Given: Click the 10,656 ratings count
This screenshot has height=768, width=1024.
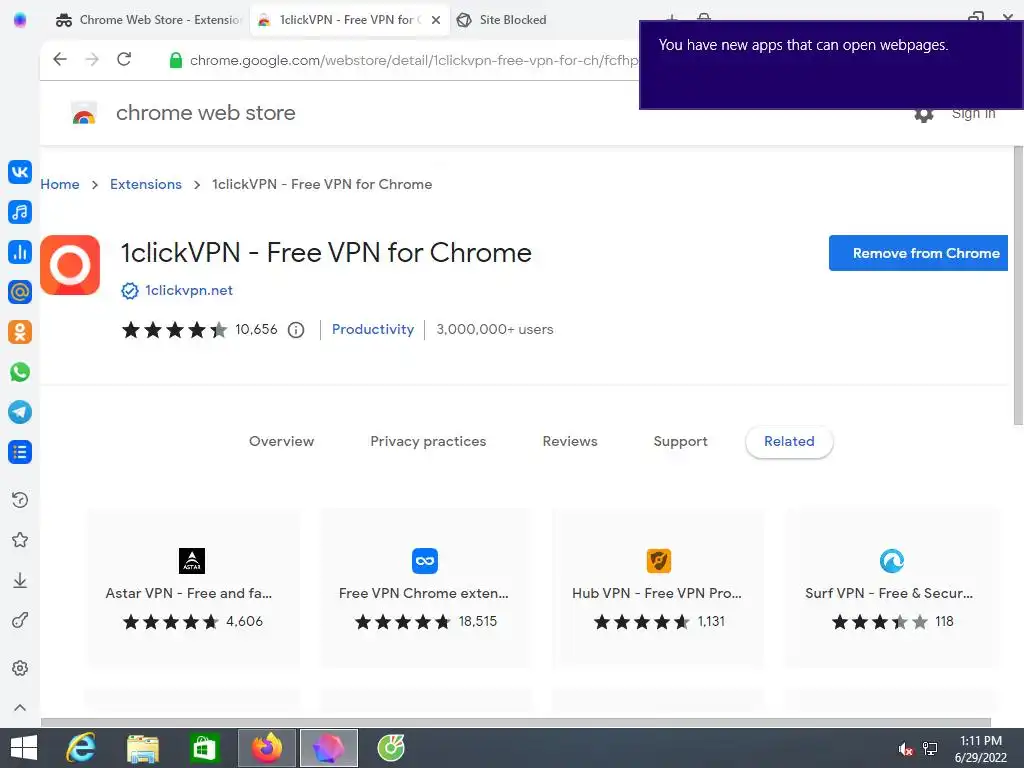Looking at the screenshot, I should [256, 329].
